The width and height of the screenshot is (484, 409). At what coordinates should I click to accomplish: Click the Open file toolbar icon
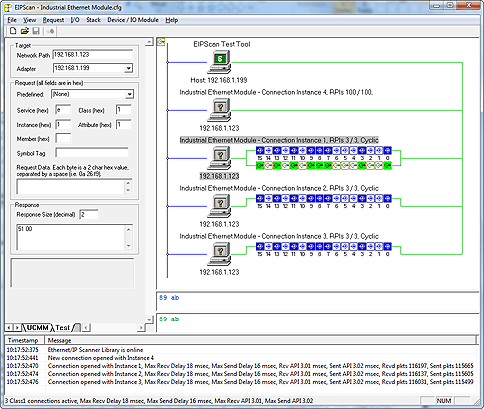[x=24, y=31]
